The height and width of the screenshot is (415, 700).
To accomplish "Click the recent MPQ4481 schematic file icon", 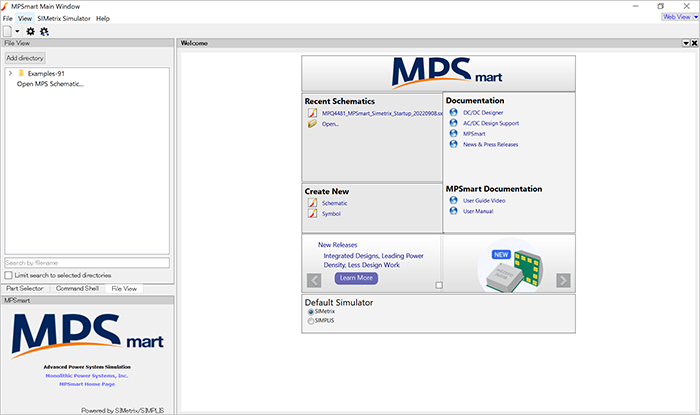I will 312,113.
